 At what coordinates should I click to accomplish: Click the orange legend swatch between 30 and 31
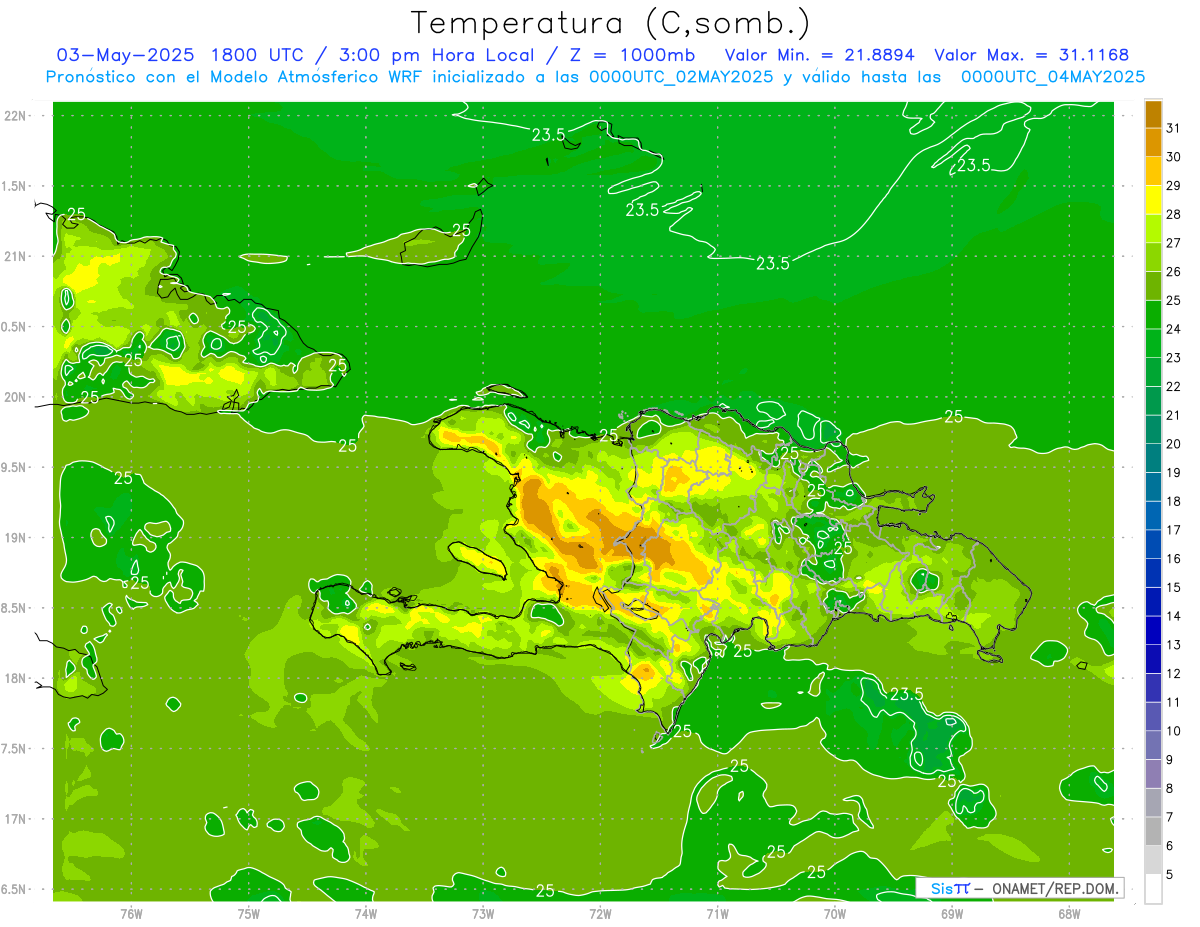pos(1153,142)
